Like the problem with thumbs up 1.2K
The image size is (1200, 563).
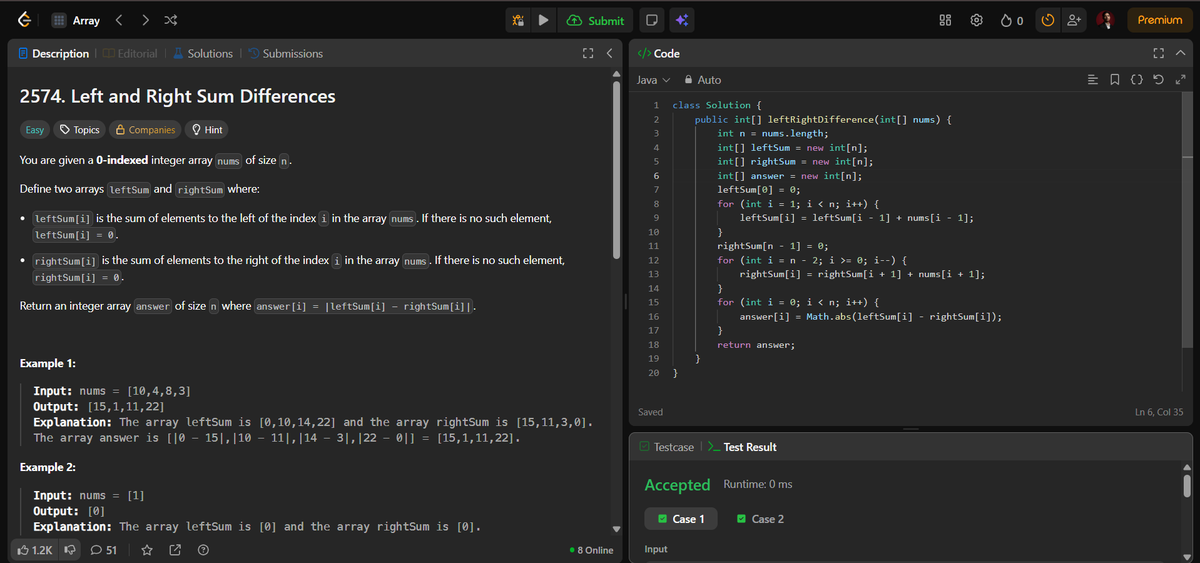tap(34, 549)
